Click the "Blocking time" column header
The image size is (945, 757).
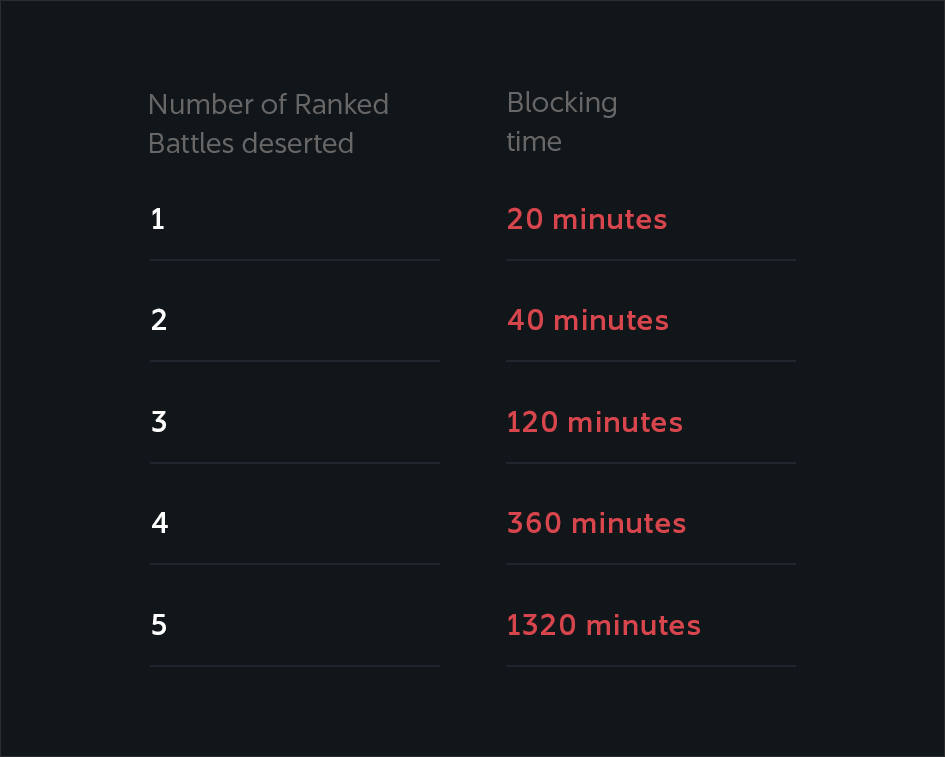point(561,122)
